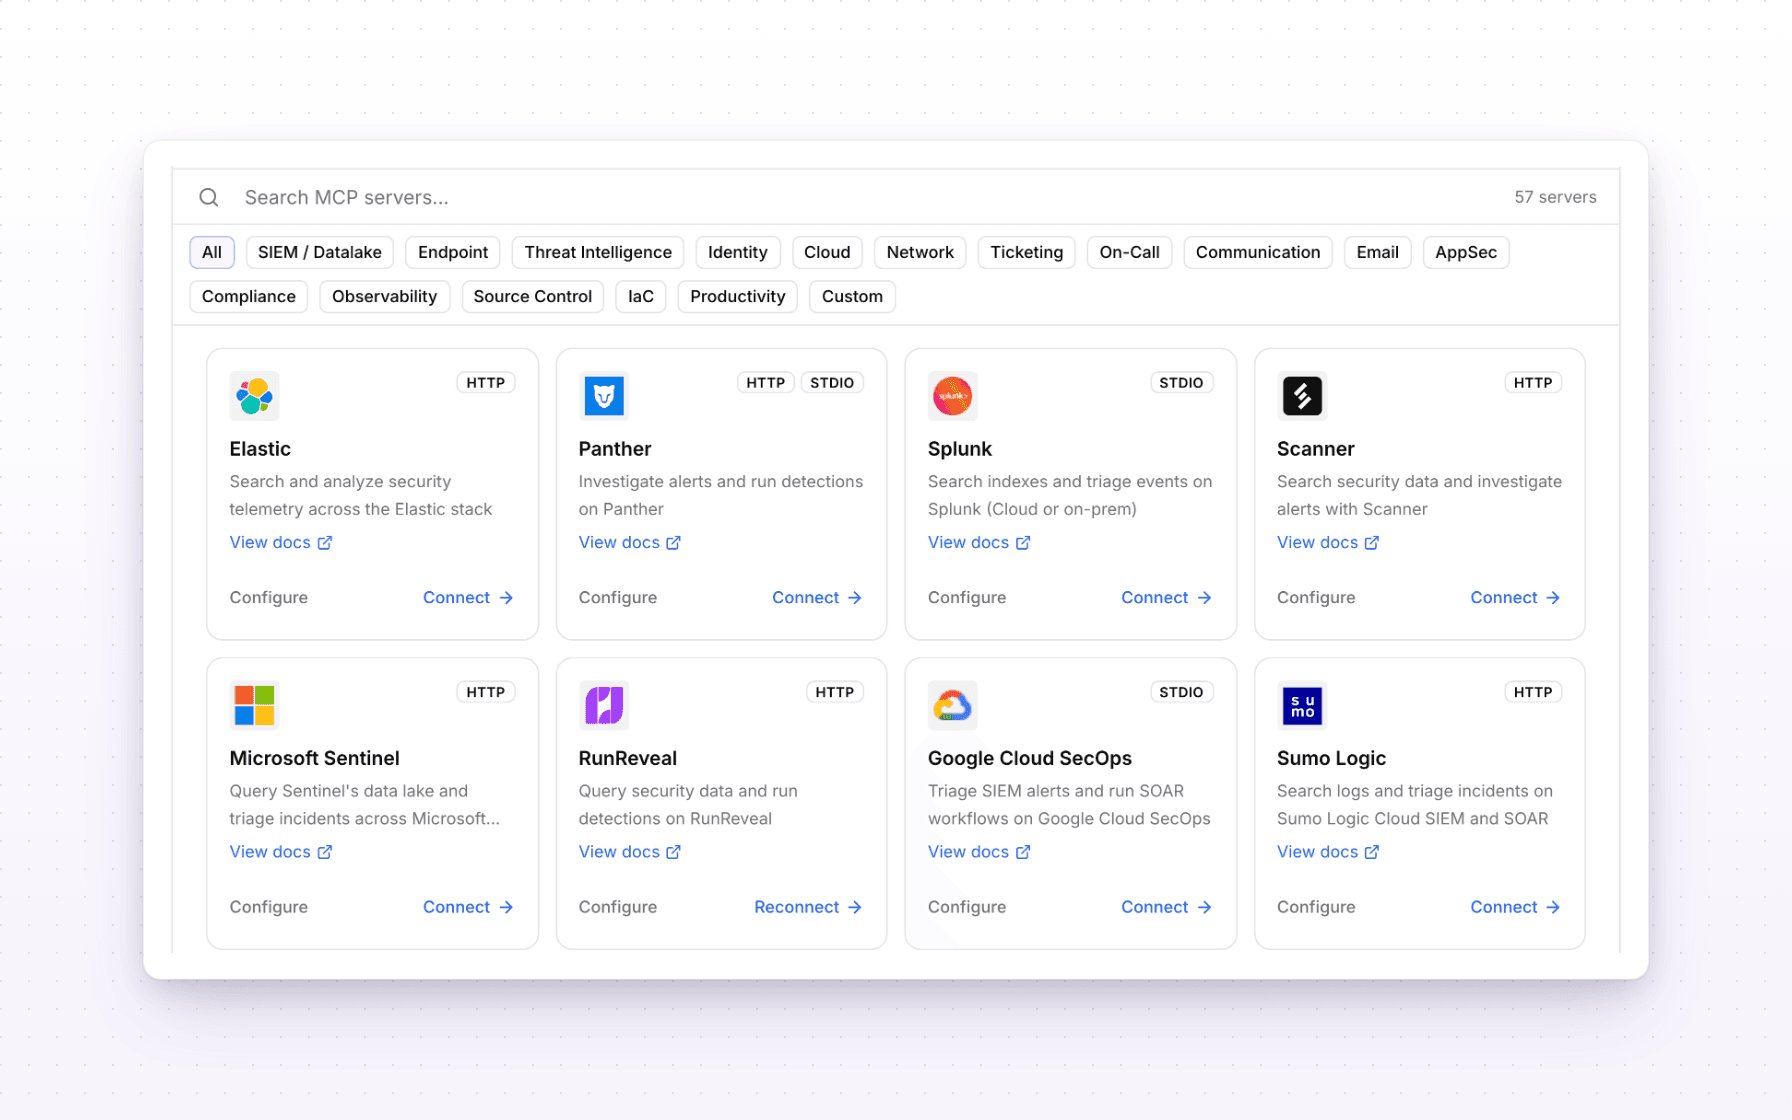The height and width of the screenshot is (1120, 1792).
Task: Filter by Ticketing category
Action: tap(1027, 252)
